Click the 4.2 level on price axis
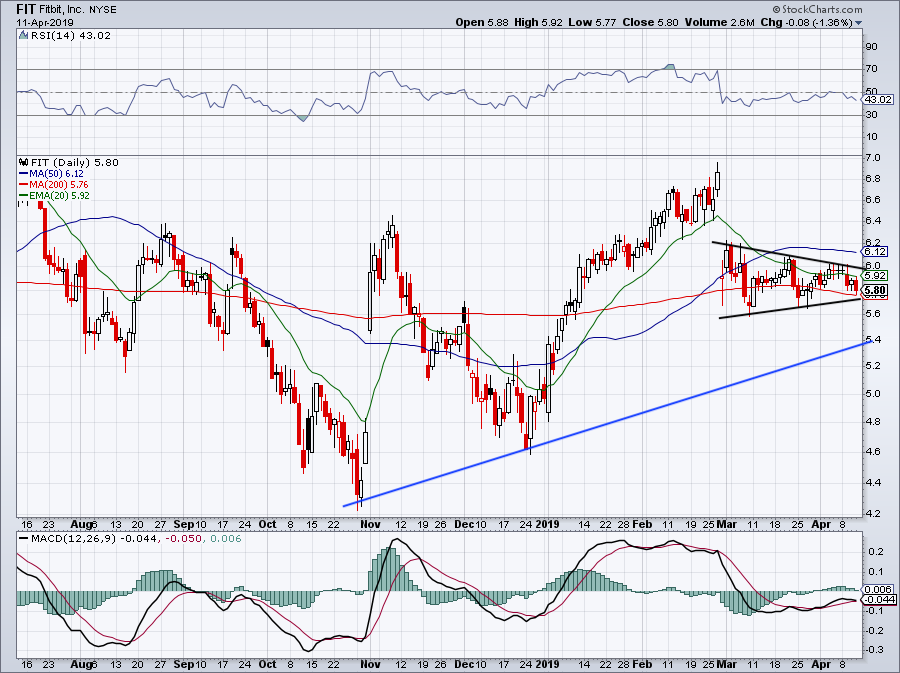The height and width of the screenshot is (673, 900). coord(872,513)
